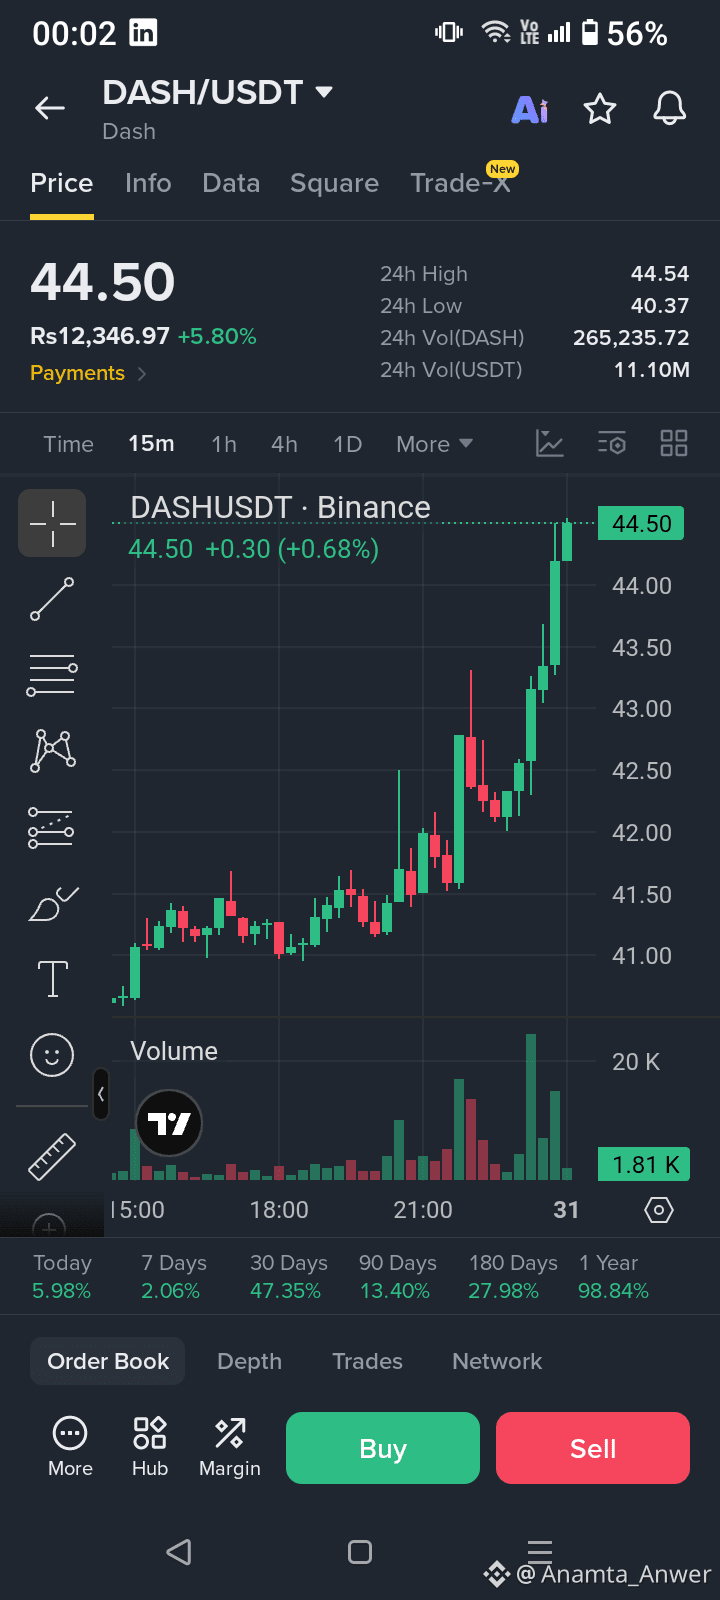Open the TradingView logo
The height and width of the screenshot is (1600, 720).
tap(168, 1123)
